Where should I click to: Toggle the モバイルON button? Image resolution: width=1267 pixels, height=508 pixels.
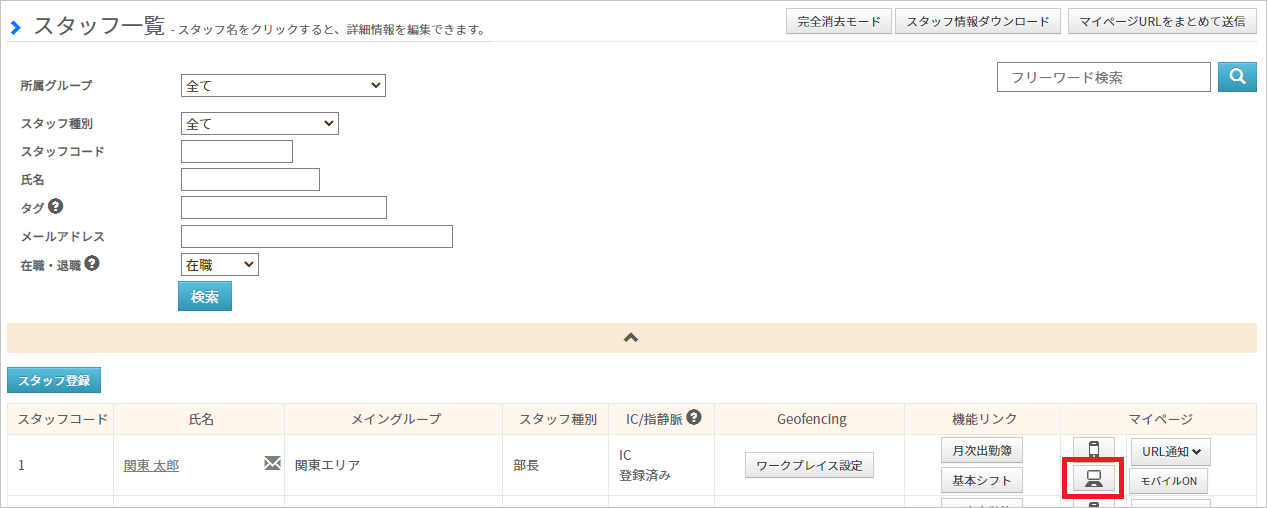[x=1169, y=481]
